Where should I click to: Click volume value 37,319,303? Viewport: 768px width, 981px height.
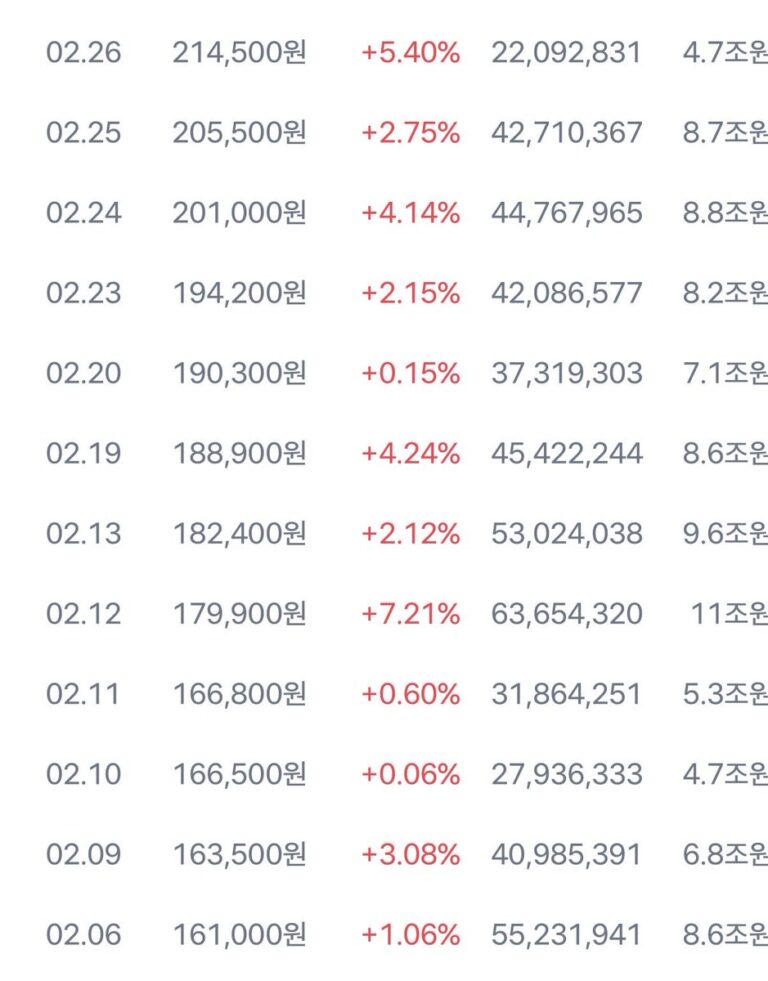click(x=566, y=373)
